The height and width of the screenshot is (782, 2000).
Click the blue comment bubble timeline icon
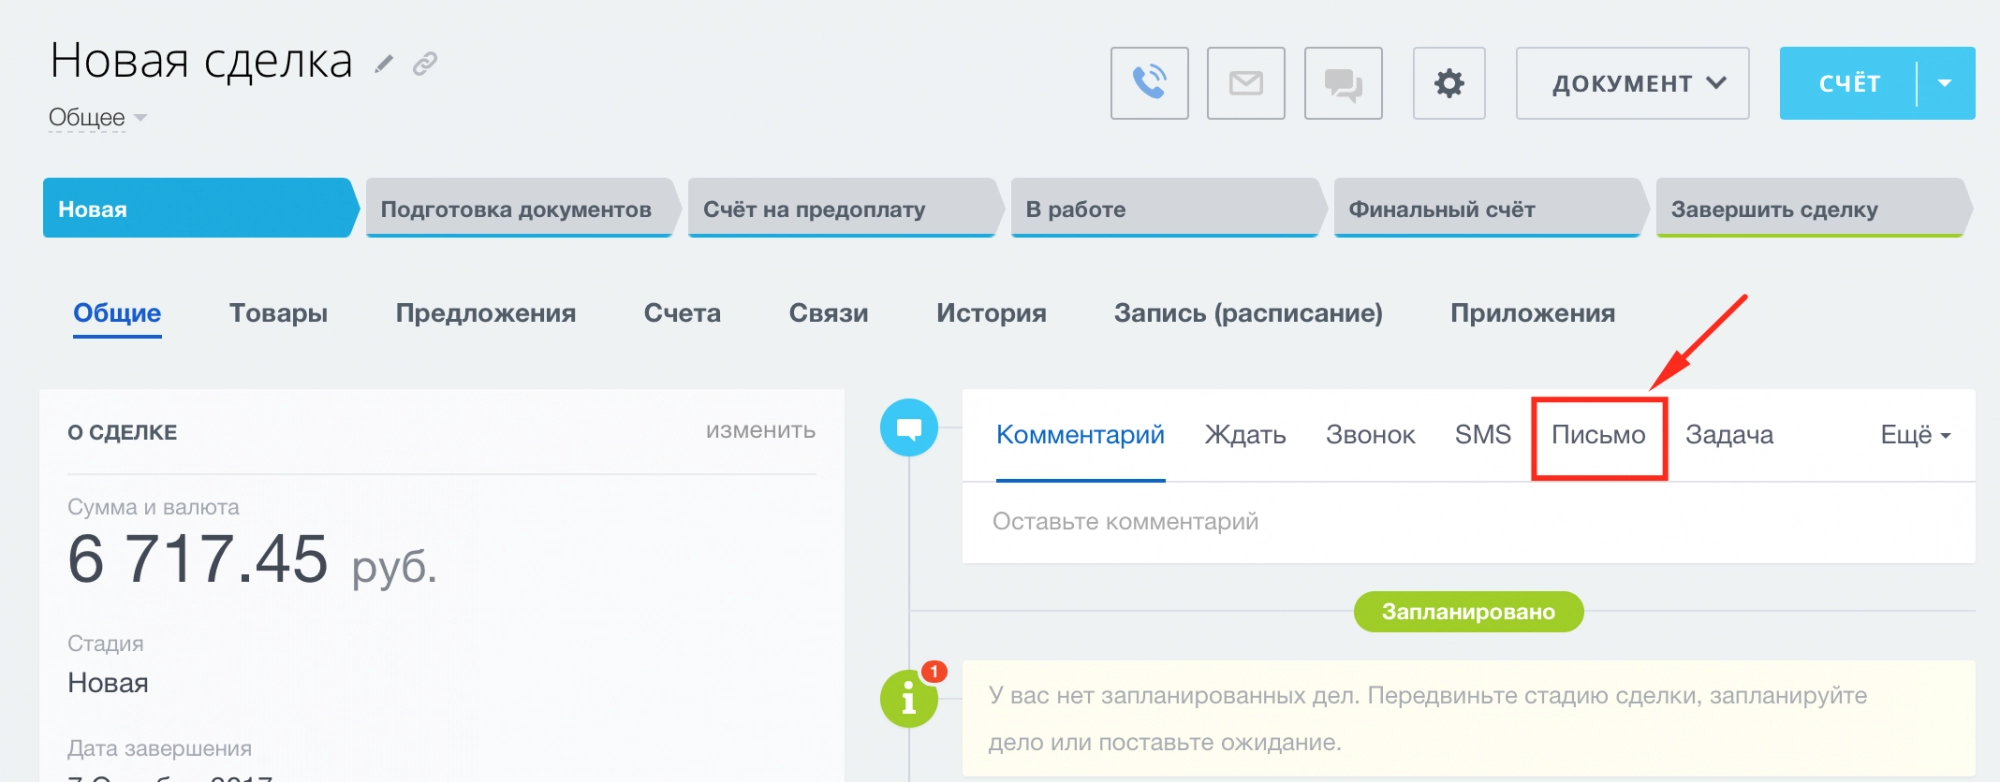point(909,428)
